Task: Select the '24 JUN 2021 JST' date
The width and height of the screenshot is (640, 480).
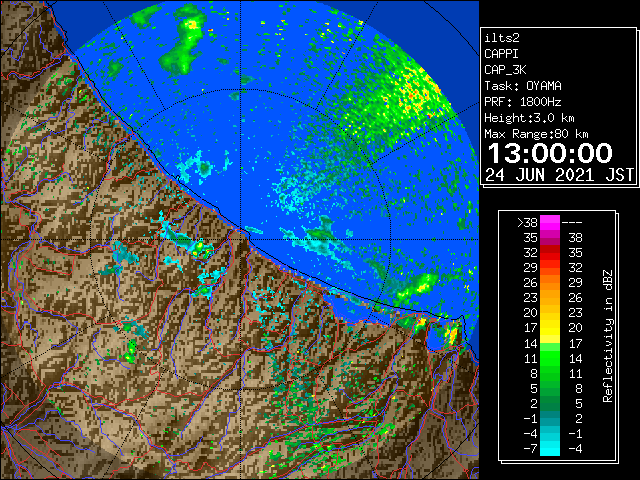Action: (559, 175)
